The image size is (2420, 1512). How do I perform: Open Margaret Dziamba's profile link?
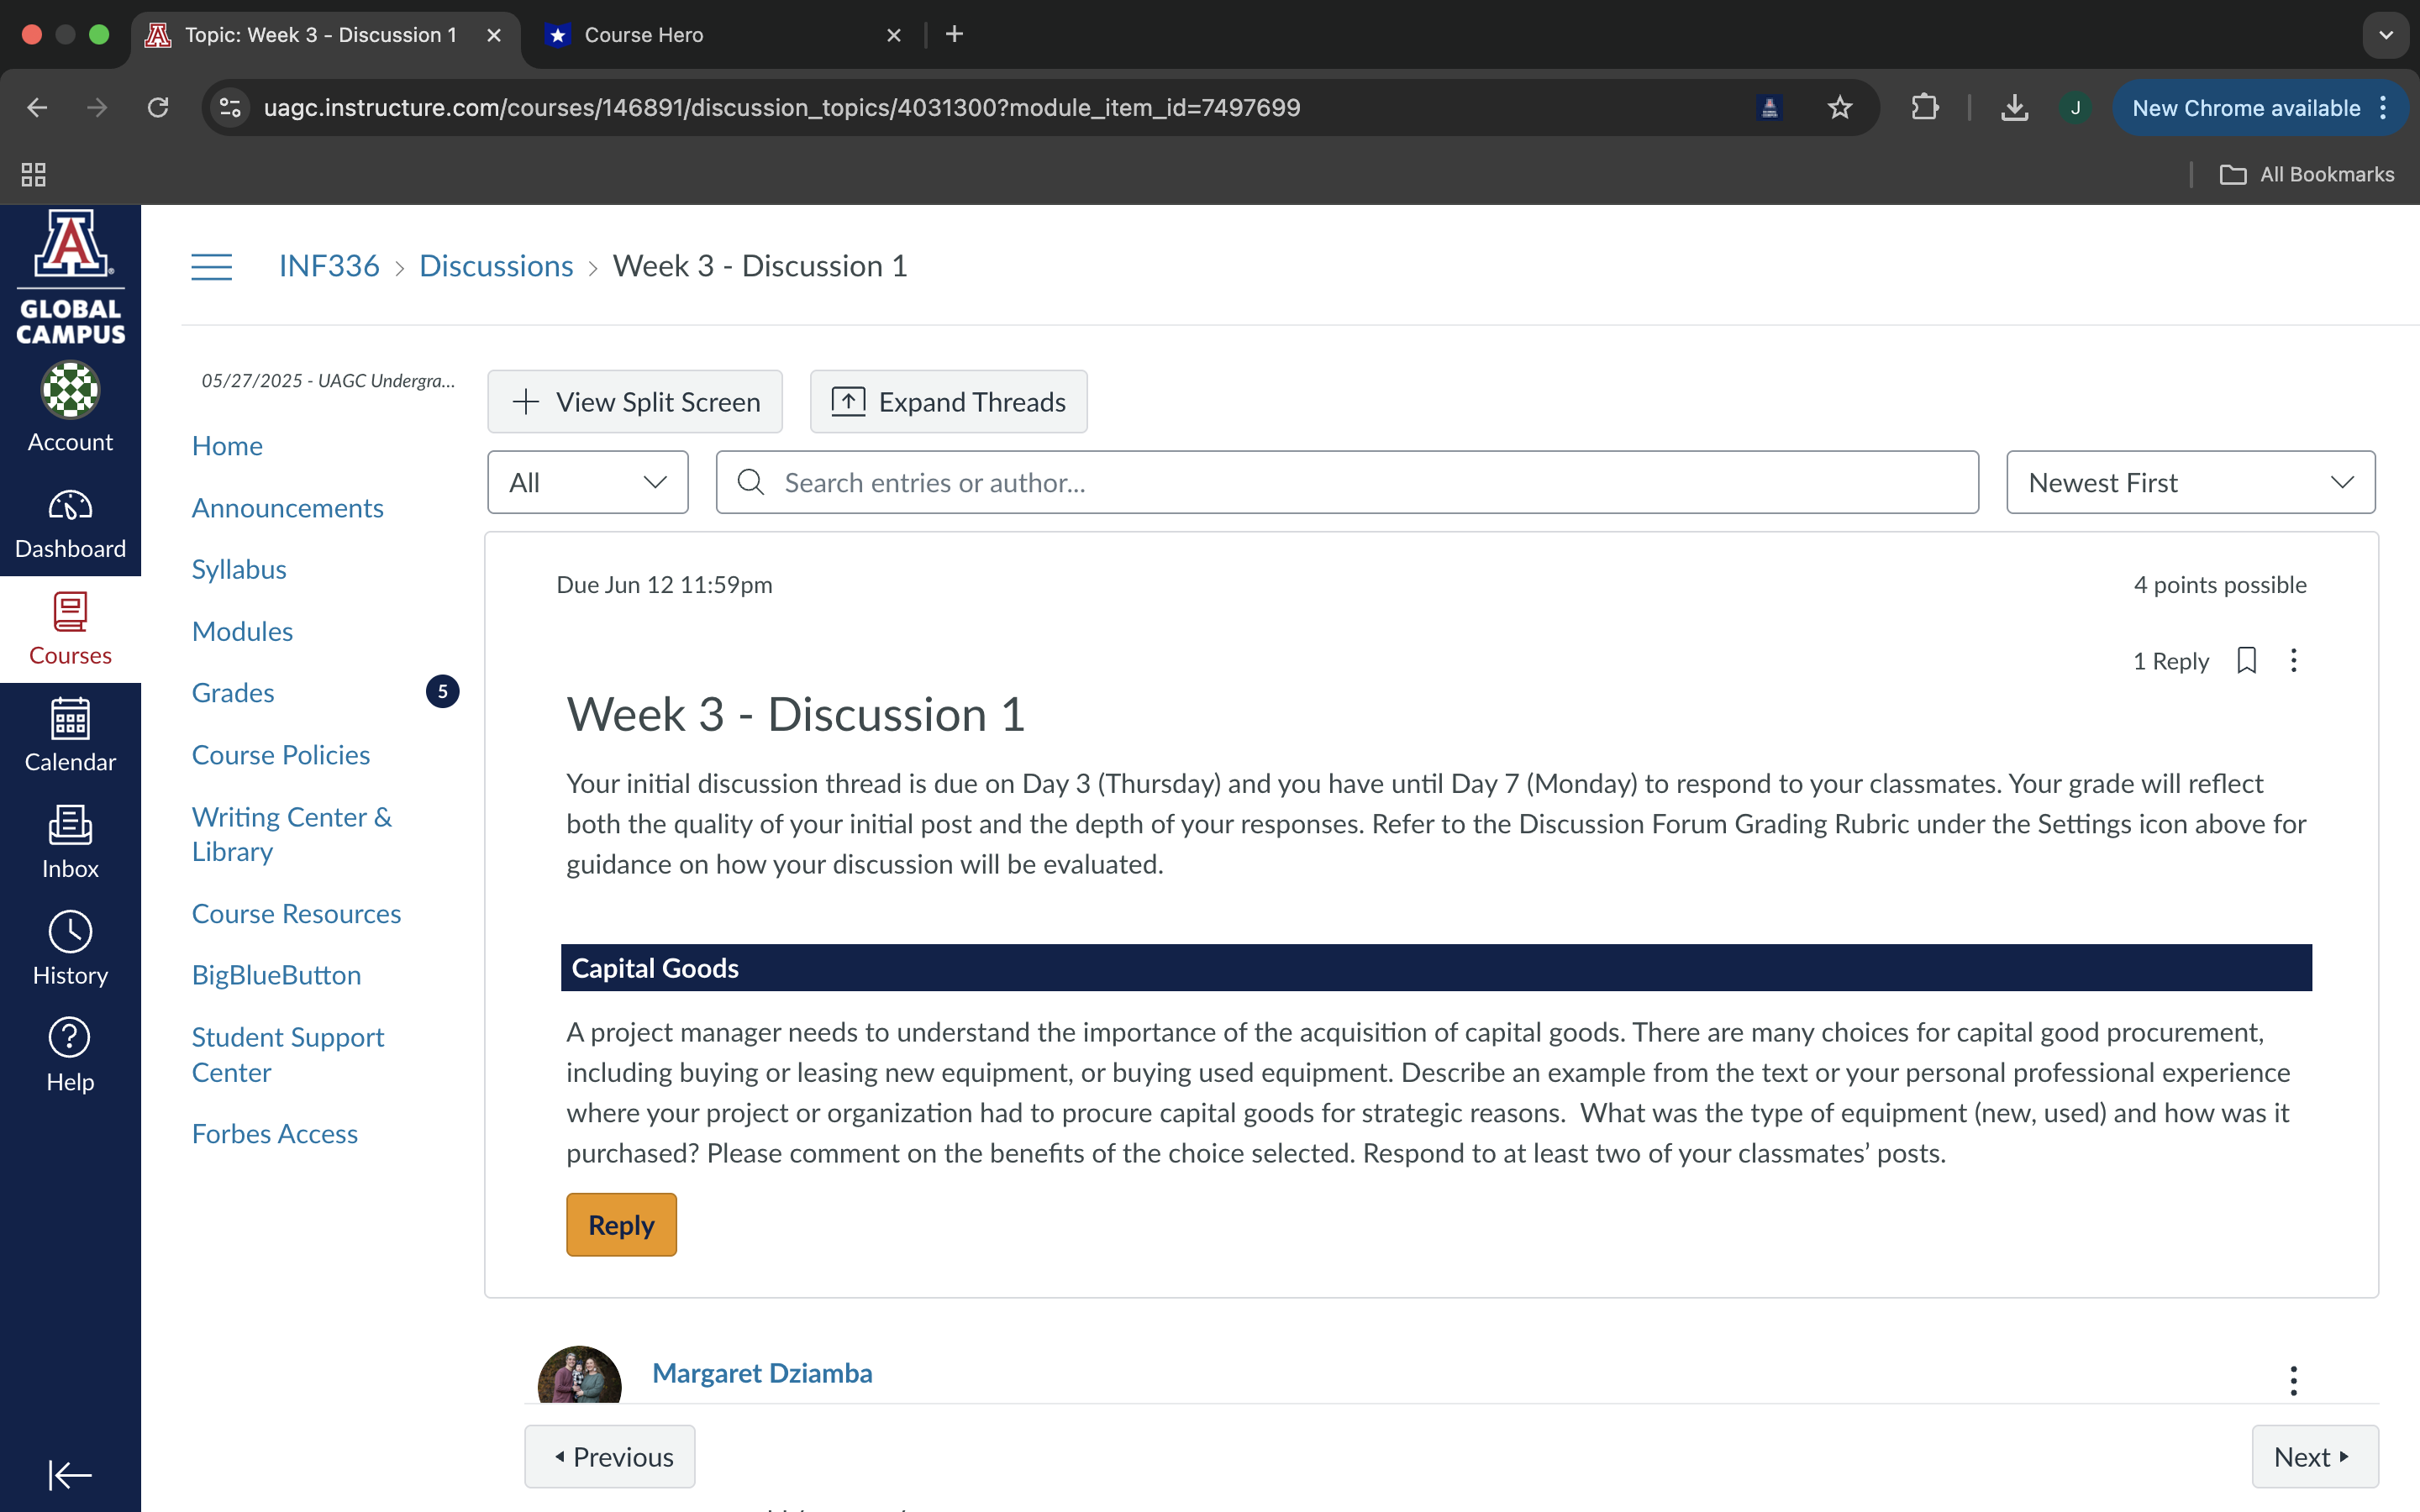click(761, 1373)
